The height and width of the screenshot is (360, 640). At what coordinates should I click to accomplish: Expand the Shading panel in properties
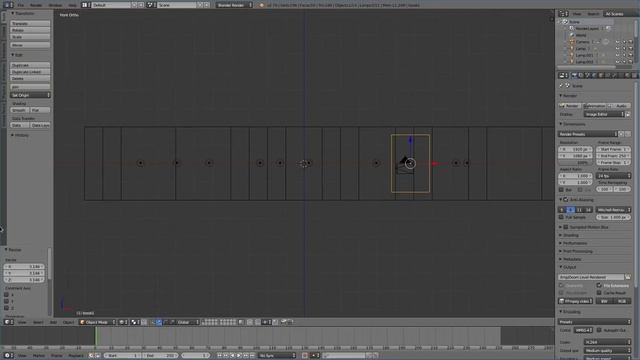click(x=569, y=235)
